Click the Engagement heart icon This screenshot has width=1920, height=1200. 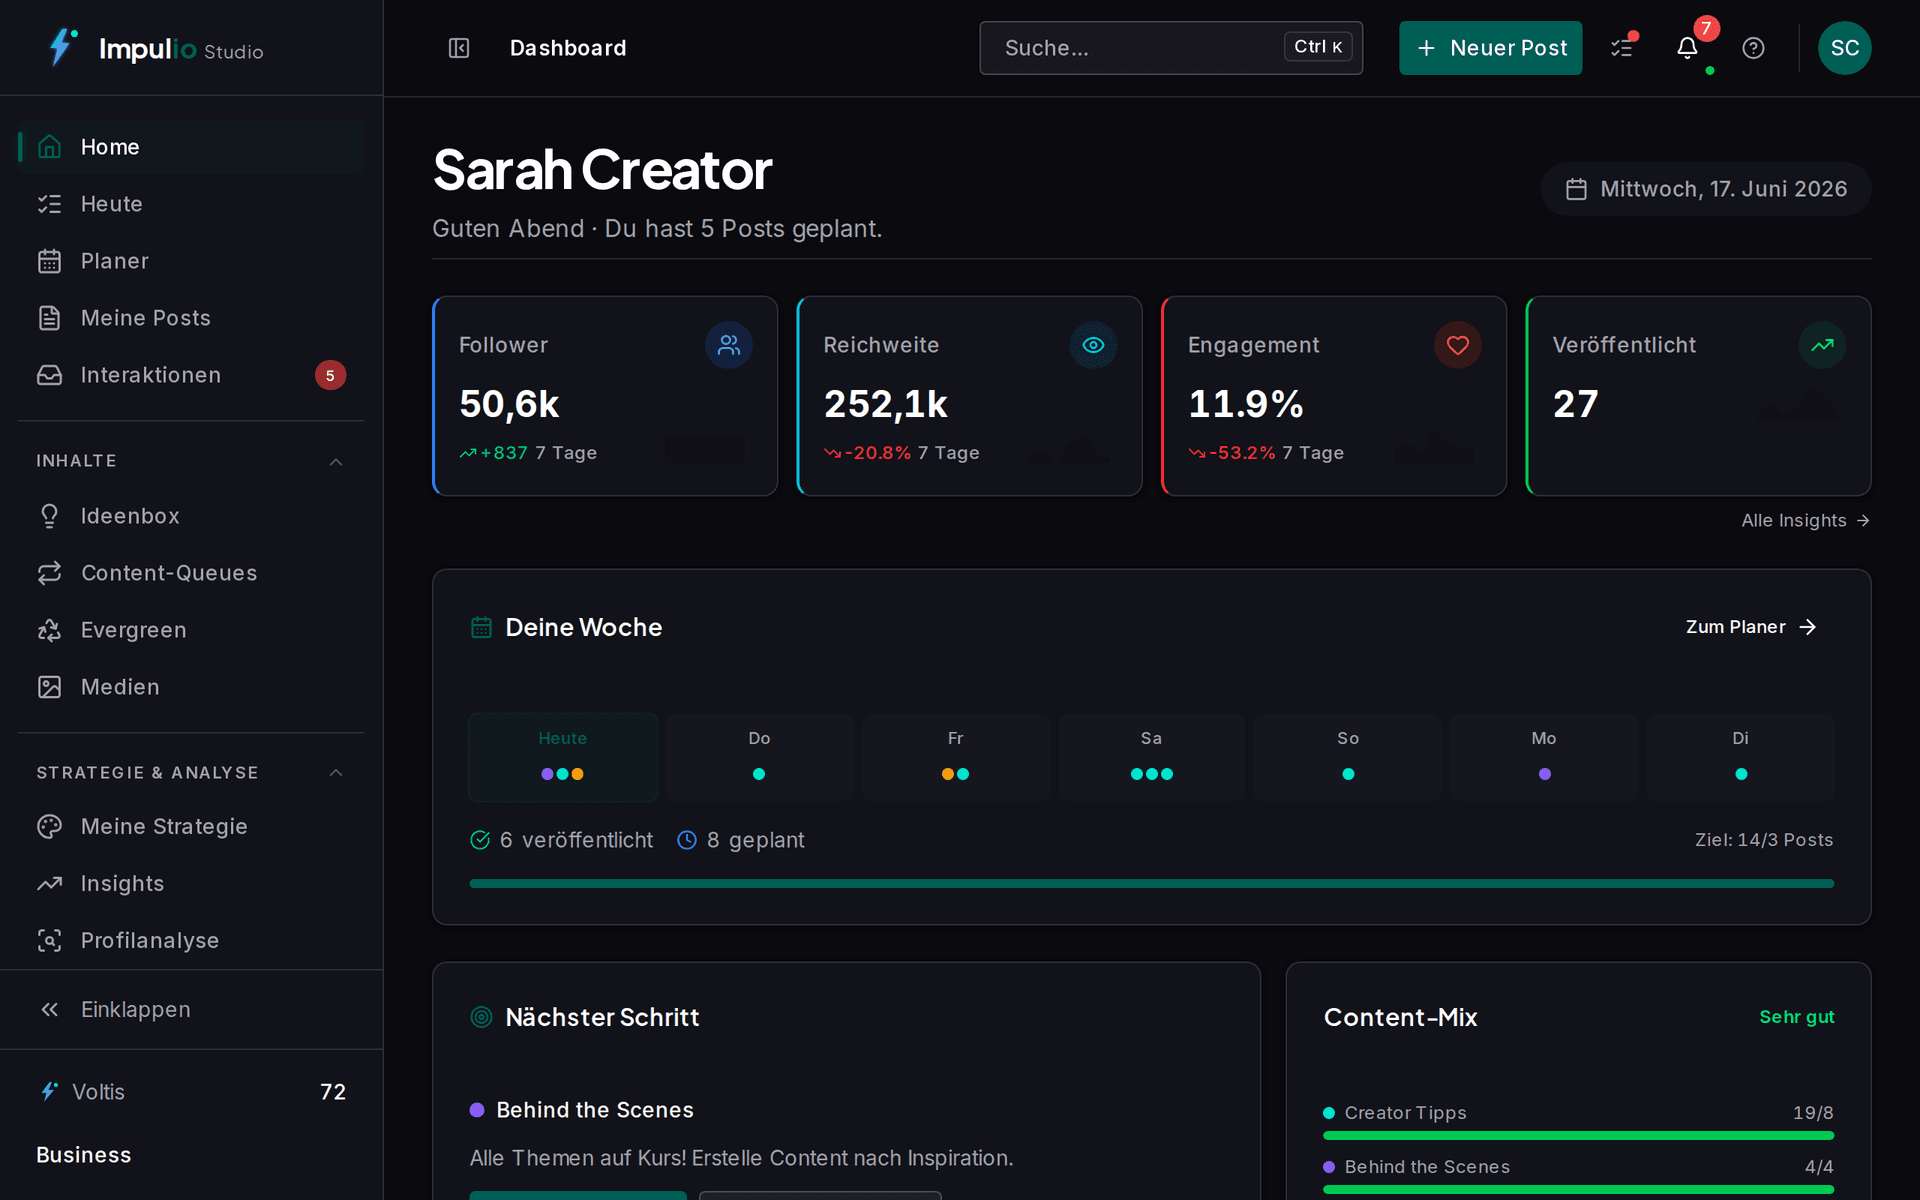[1458, 345]
